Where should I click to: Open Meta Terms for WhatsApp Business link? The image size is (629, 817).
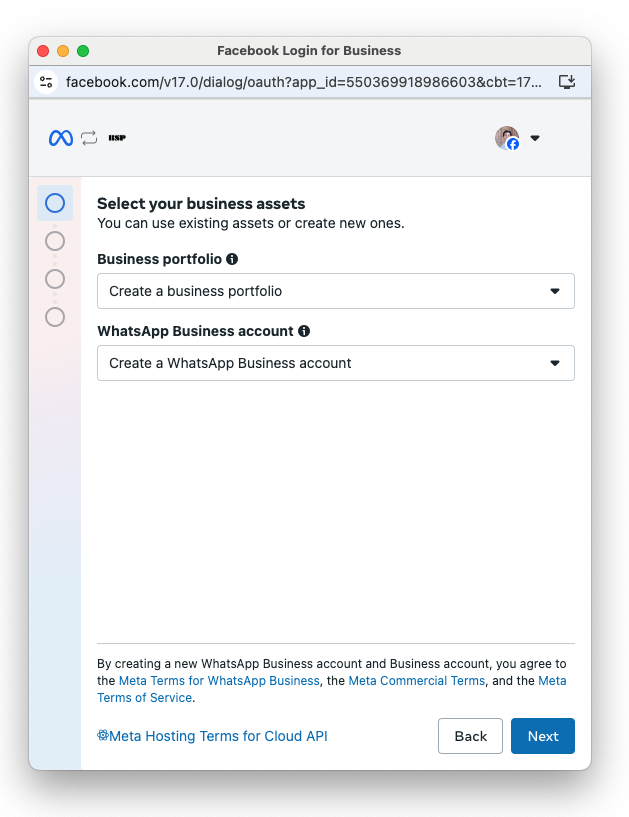pos(219,680)
